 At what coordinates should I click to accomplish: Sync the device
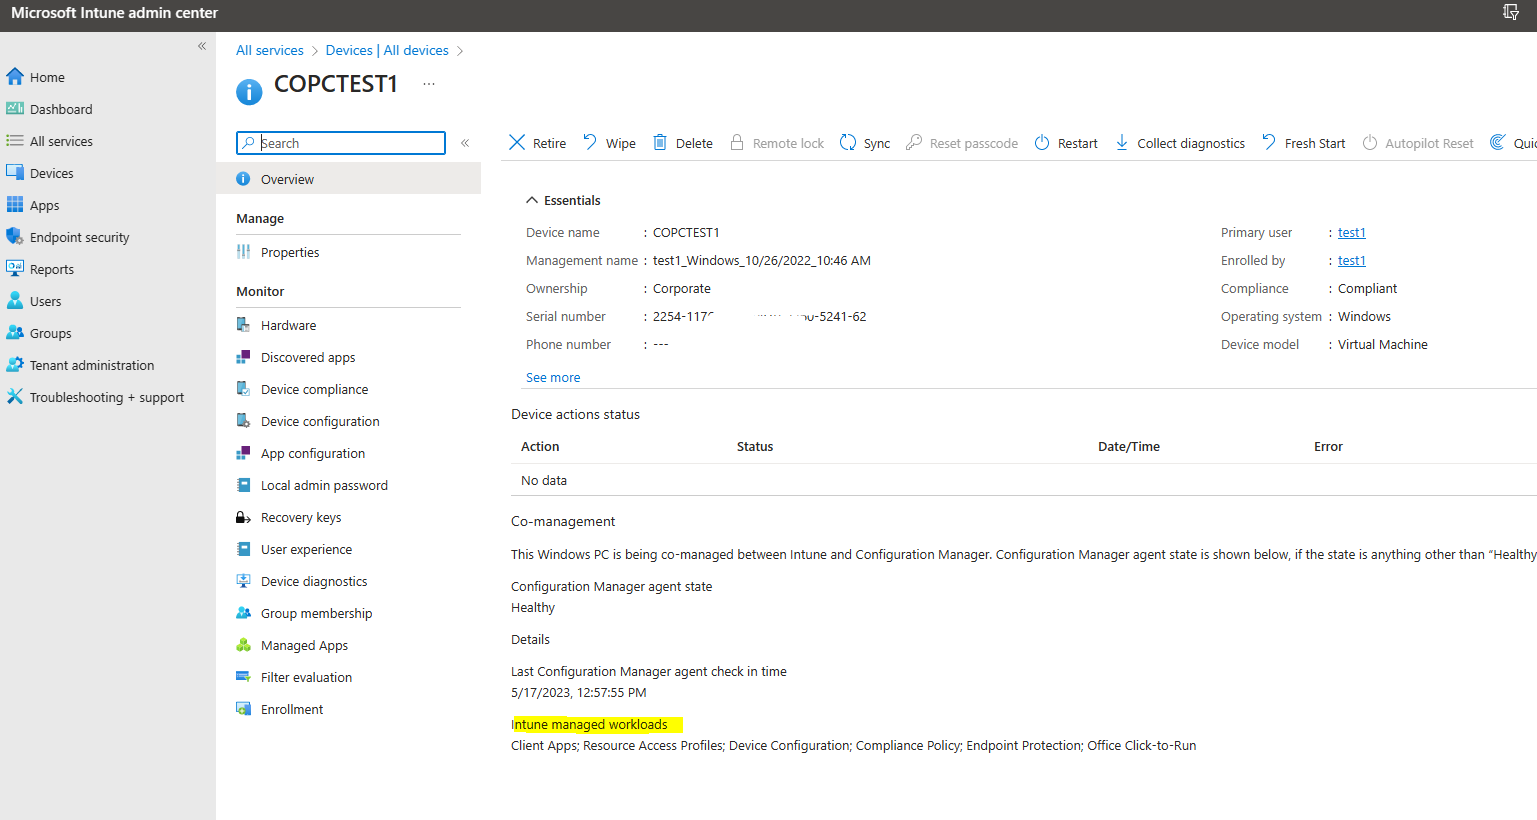tap(865, 143)
